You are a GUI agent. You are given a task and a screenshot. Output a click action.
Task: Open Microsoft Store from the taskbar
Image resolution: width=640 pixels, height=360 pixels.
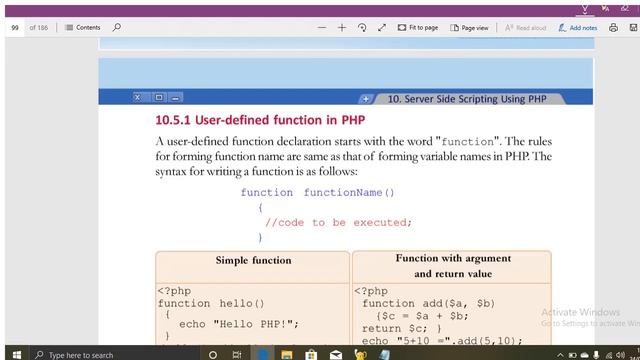tap(311, 355)
